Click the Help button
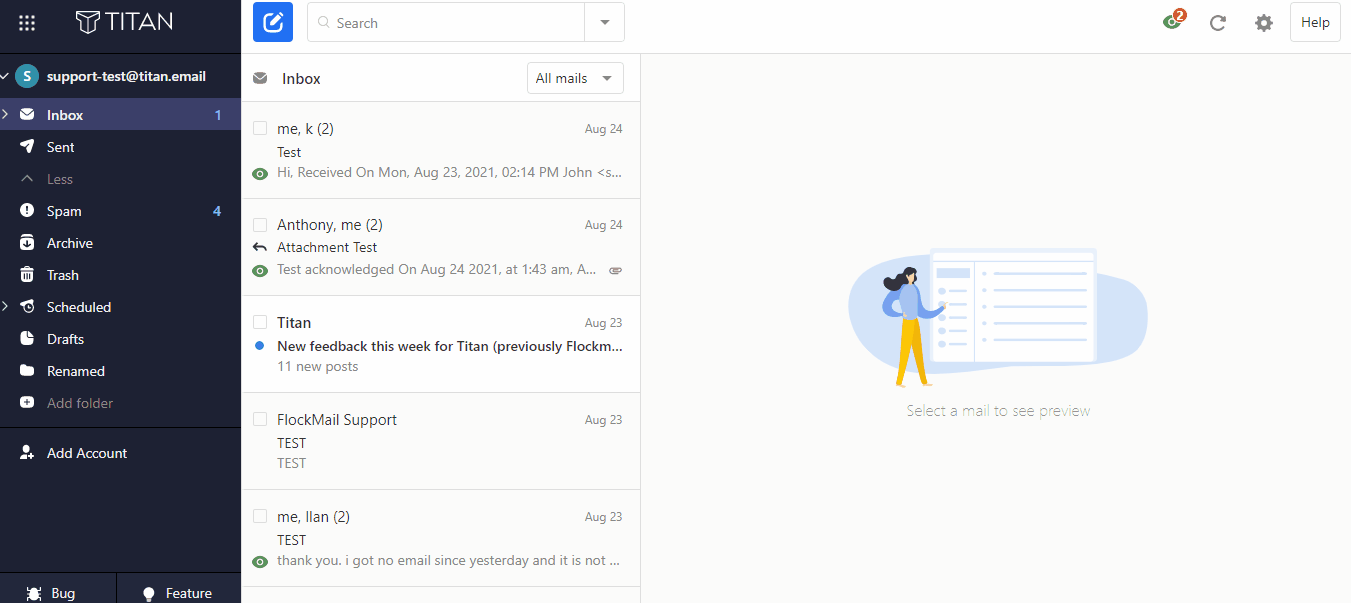 [1315, 22]
